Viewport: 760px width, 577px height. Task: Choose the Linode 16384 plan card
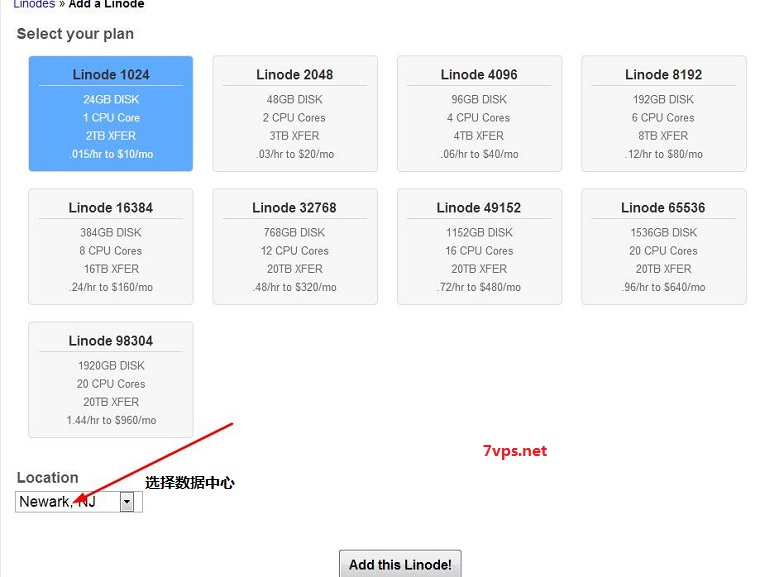(111, 246)
